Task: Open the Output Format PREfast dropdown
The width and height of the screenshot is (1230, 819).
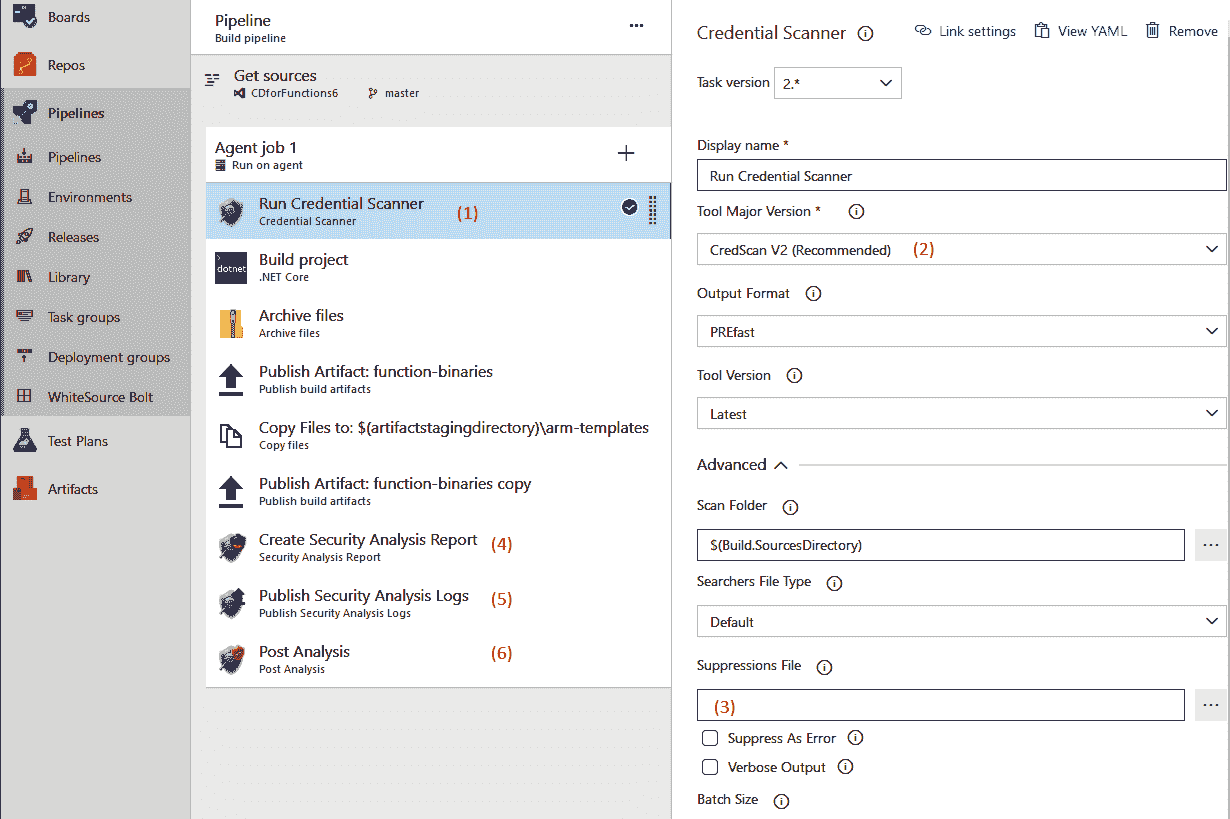Action: click(x=962, y=331)
